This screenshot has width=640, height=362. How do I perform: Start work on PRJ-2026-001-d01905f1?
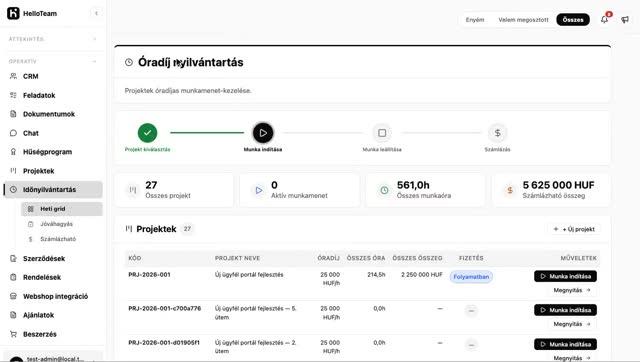pos(565,344)
